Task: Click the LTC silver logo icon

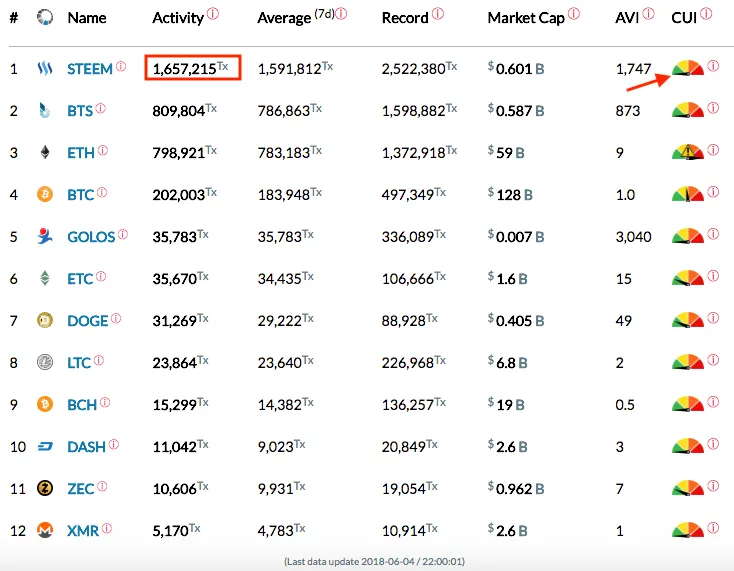Action: [45, 362]
